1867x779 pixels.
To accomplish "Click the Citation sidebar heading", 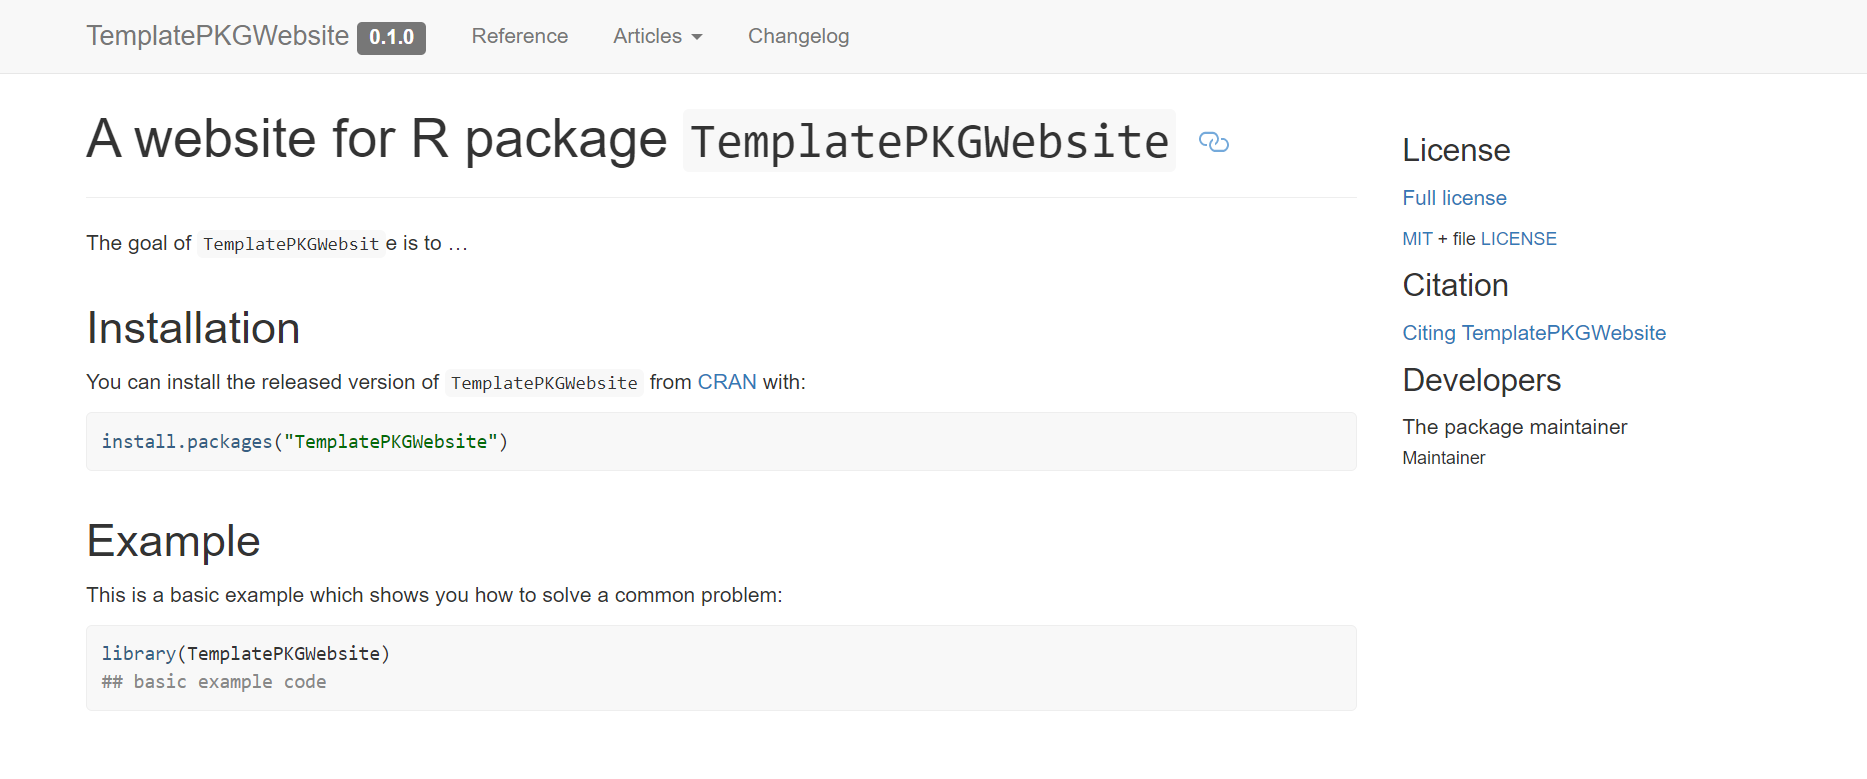I will pyautogui.click(x=1455, y=285).
